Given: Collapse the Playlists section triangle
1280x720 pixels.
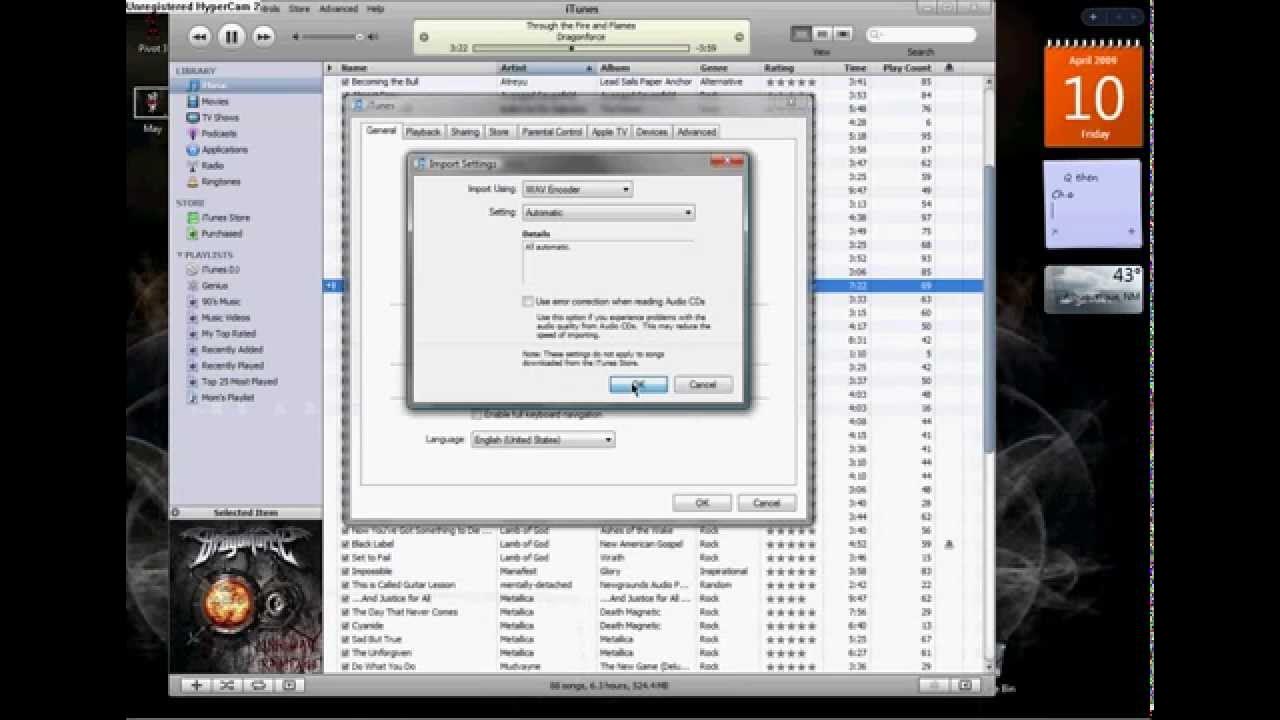Looking at the screenshot, I should 180,255.
